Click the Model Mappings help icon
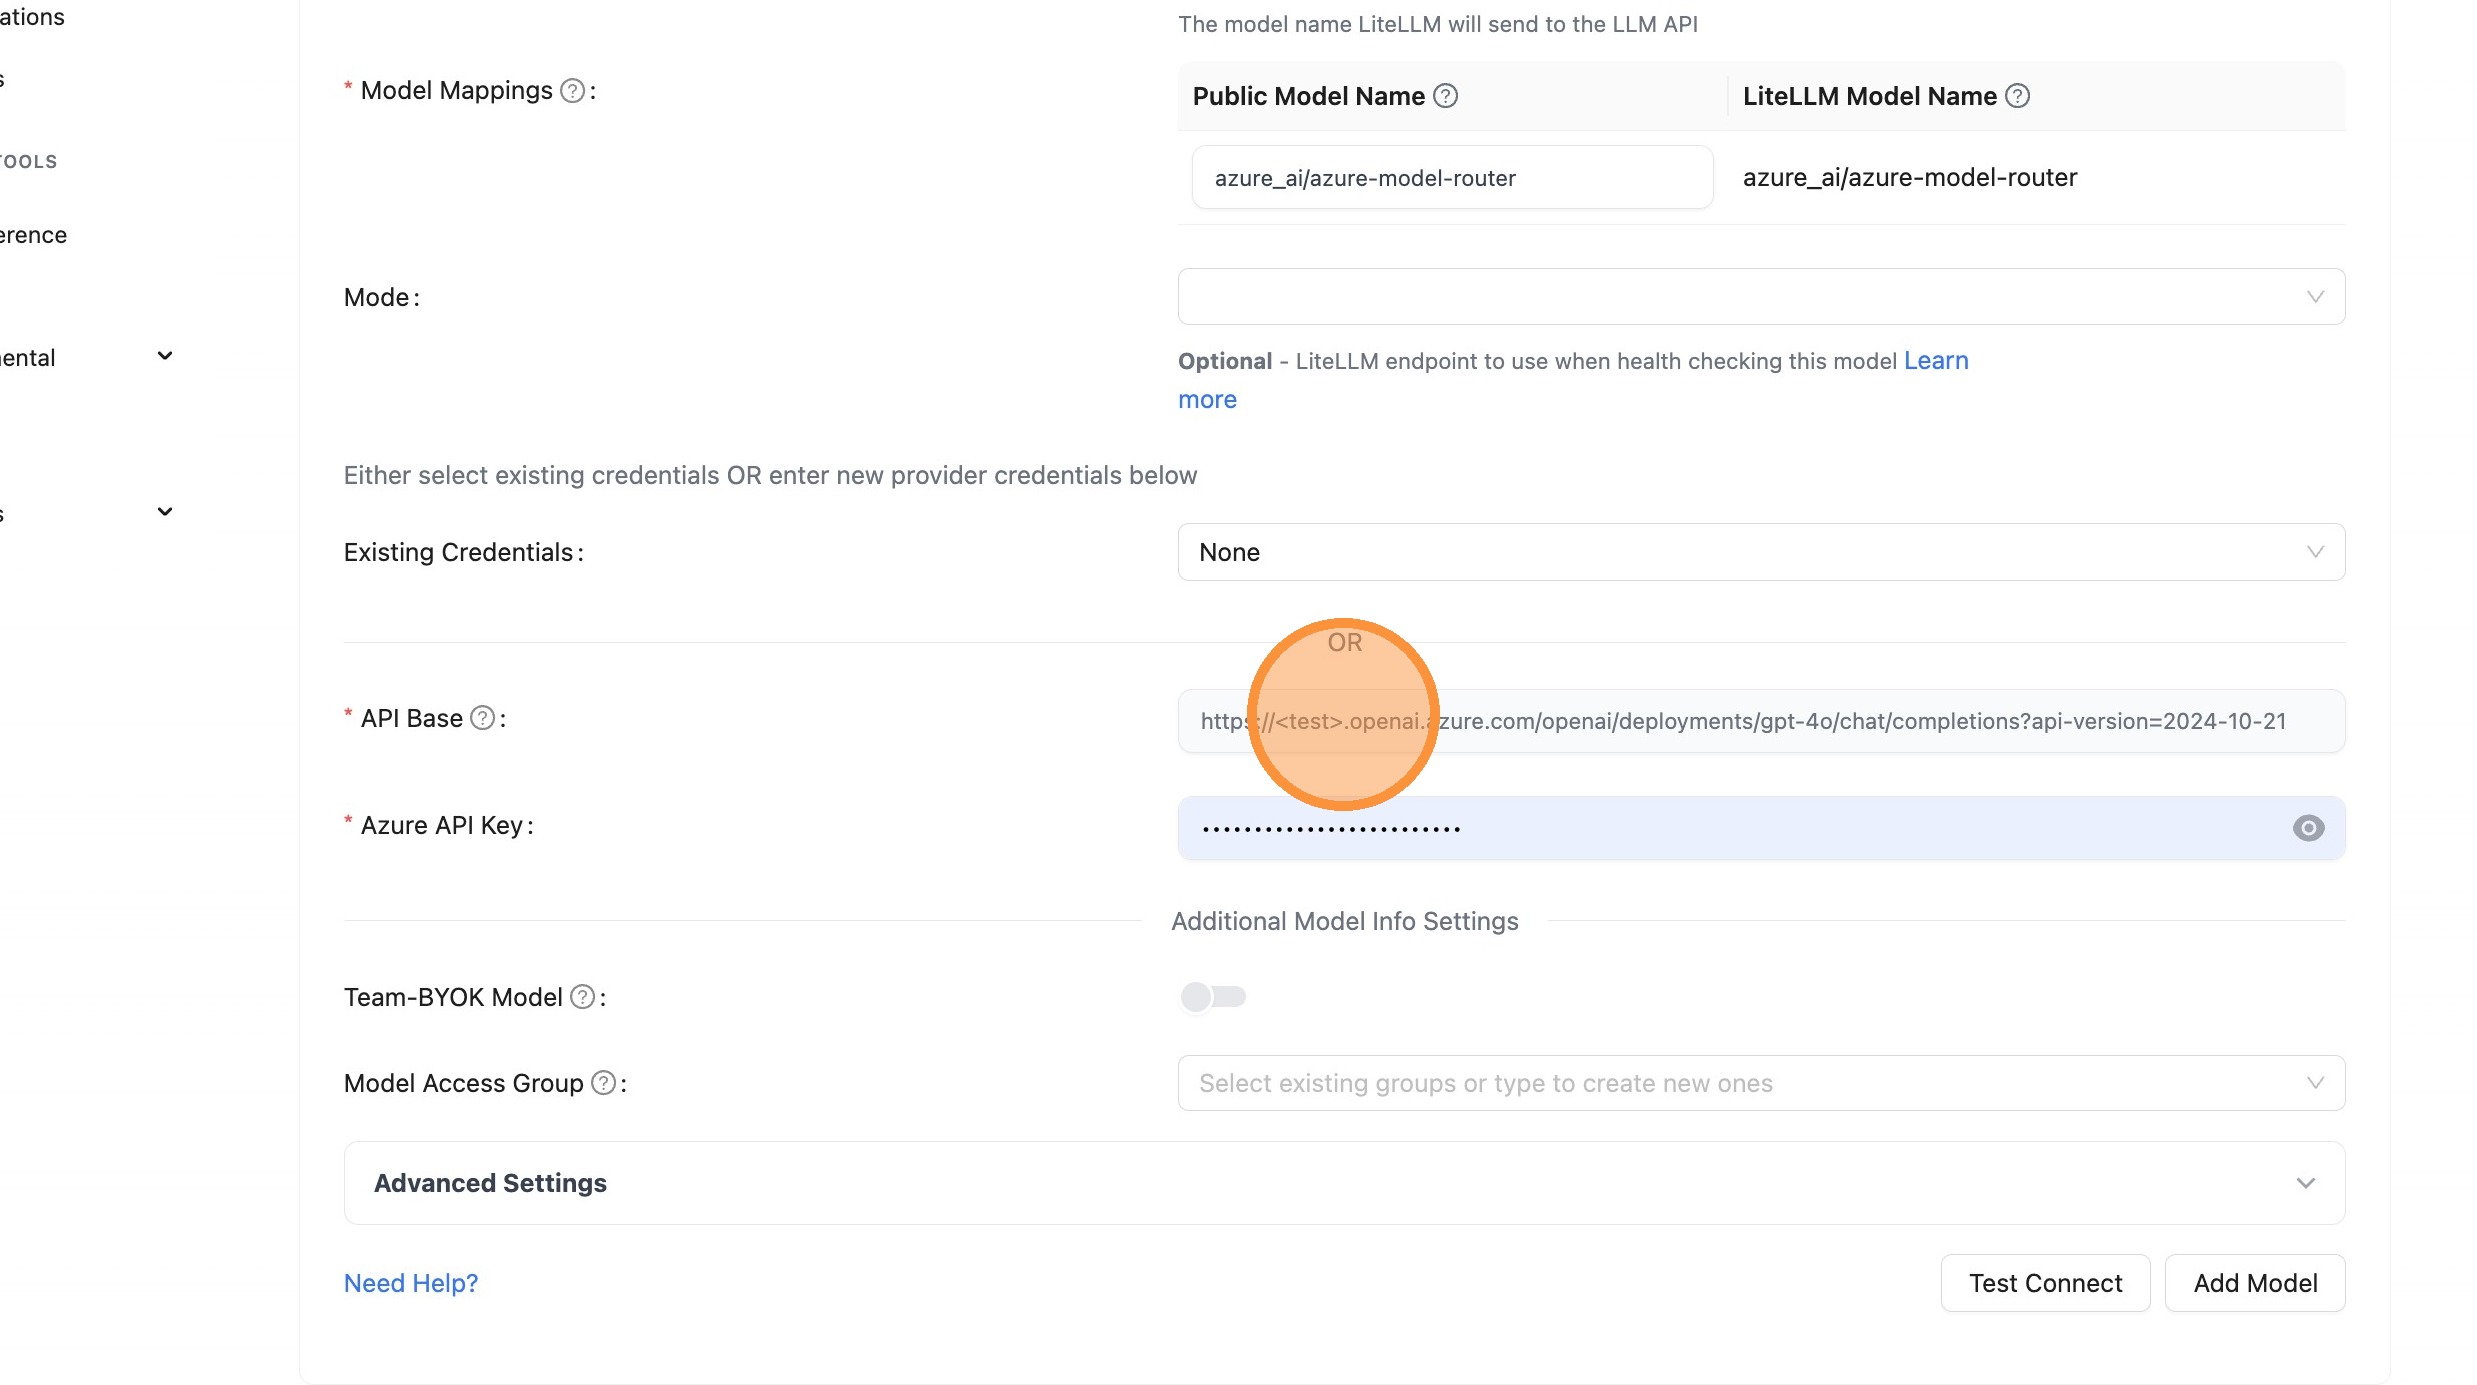The height and width of the screenshot is (1385, 2477). point(573,90)
